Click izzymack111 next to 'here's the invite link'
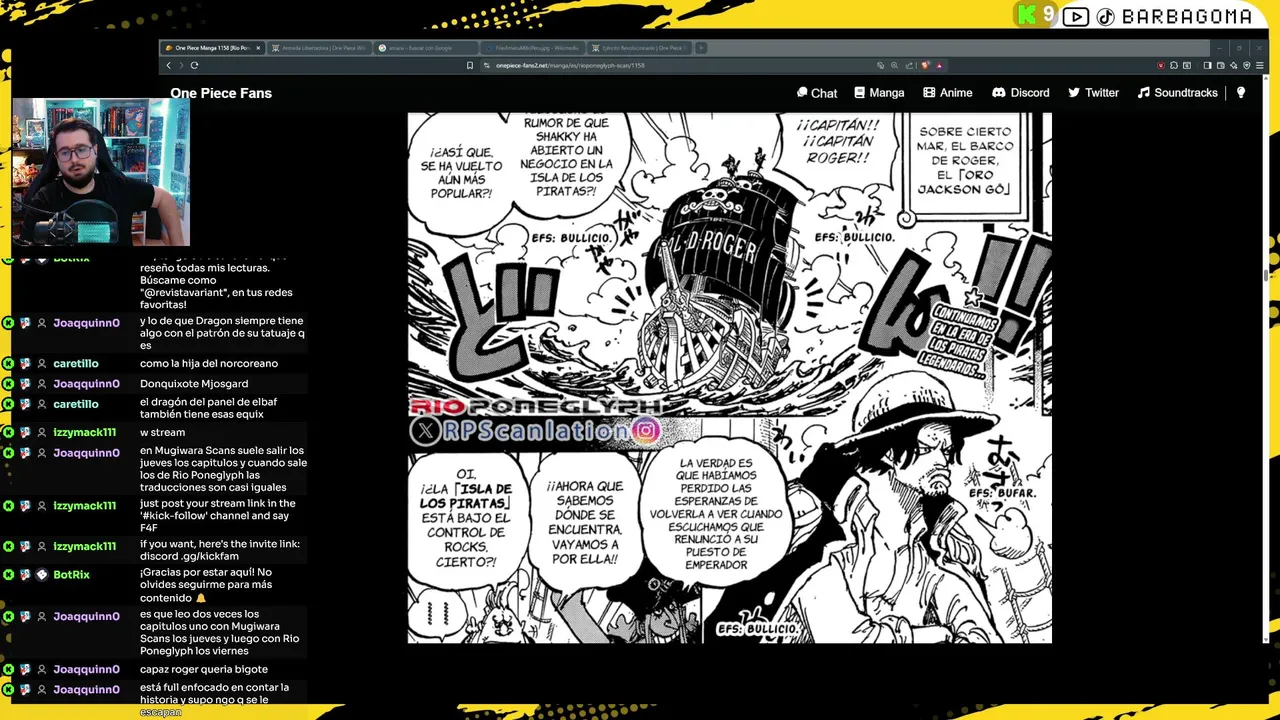Image resolution: width=1280 pixels, height=720 pixels. [x=84, y=546]
